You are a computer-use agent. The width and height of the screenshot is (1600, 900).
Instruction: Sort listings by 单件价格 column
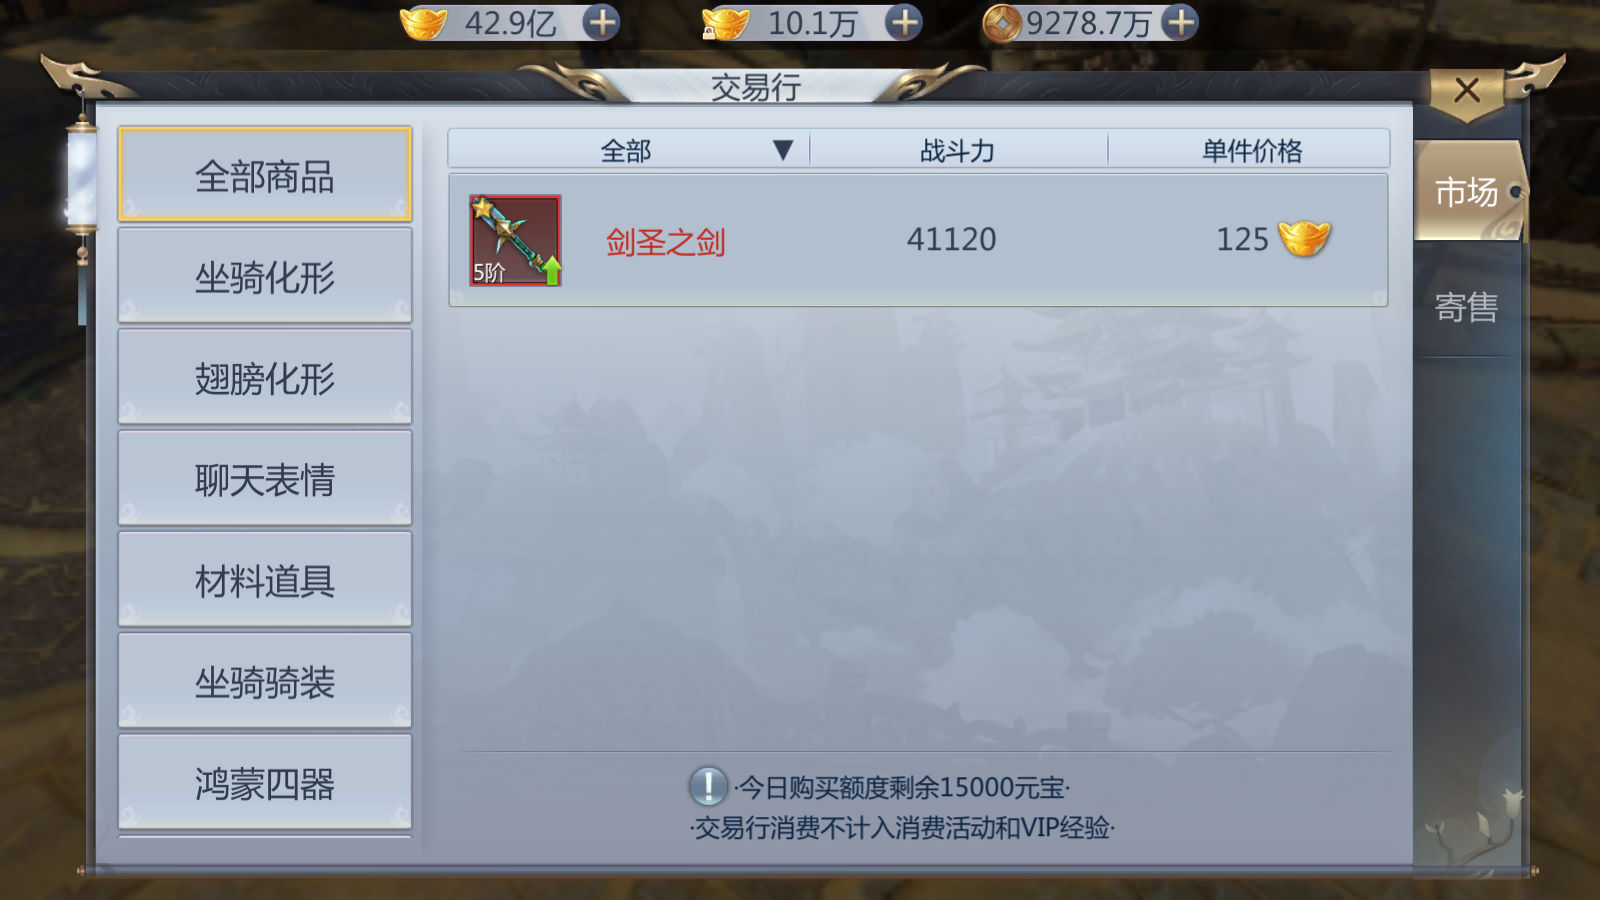point(1250,150)
